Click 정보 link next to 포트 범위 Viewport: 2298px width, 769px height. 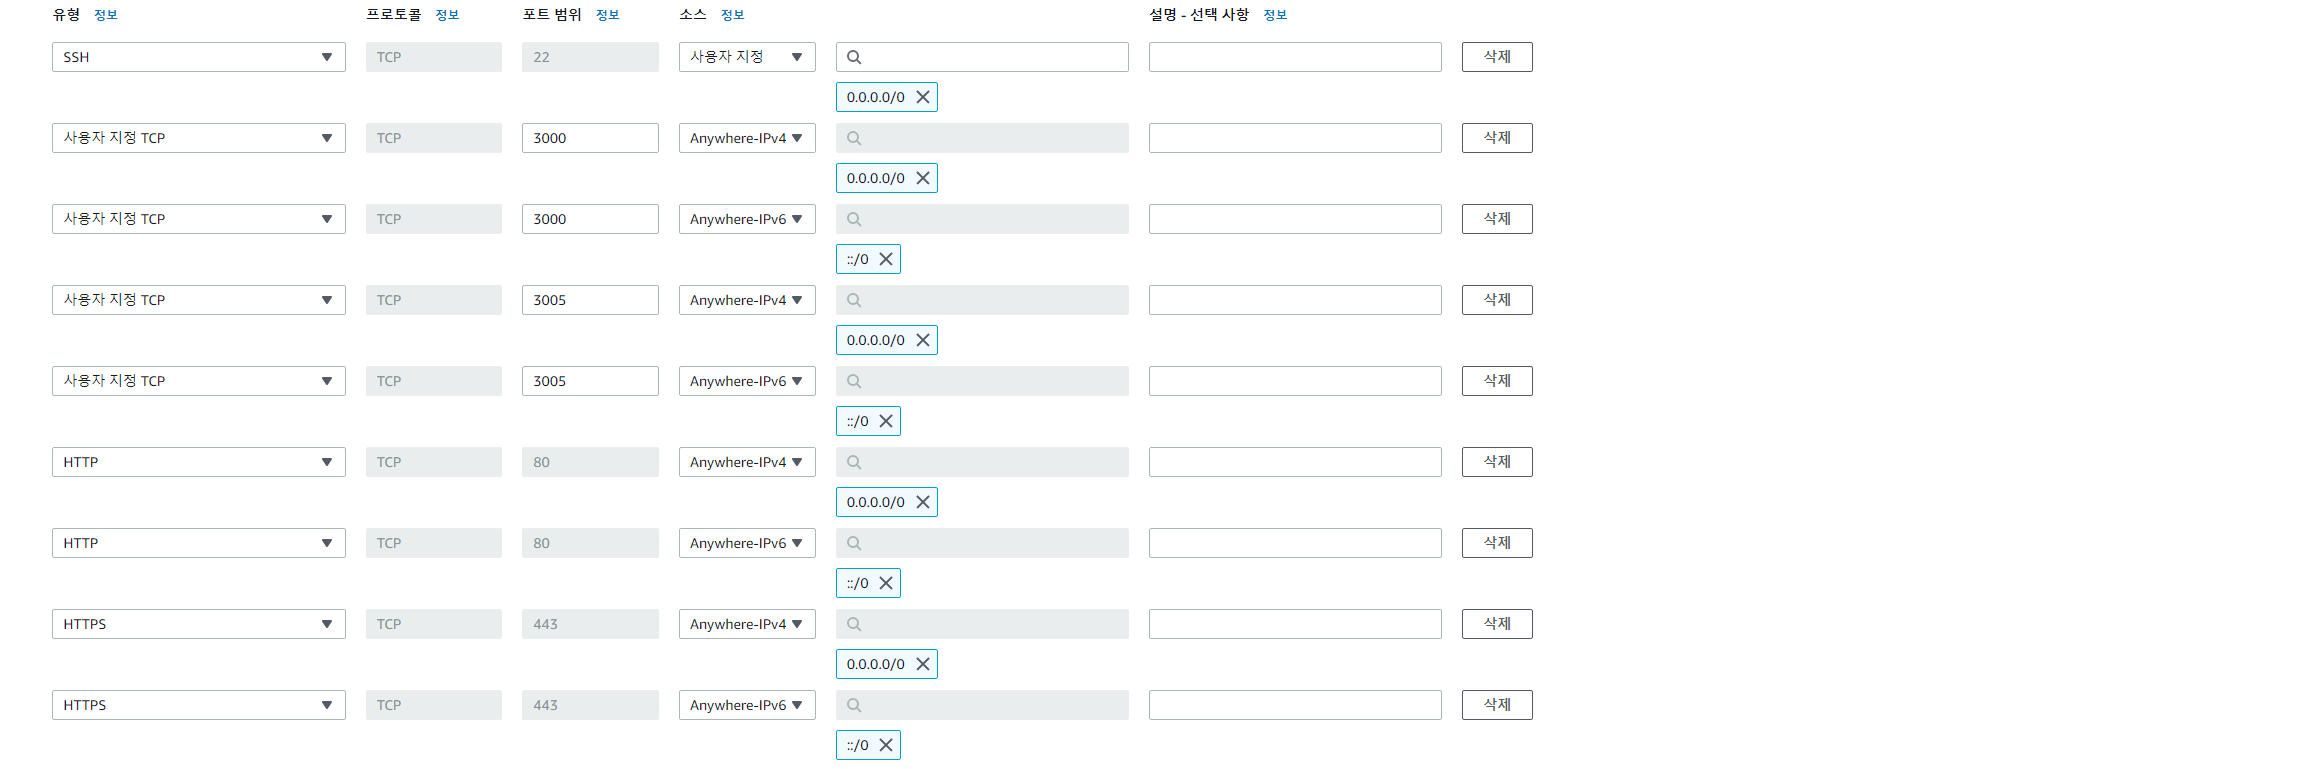point(608,15)
